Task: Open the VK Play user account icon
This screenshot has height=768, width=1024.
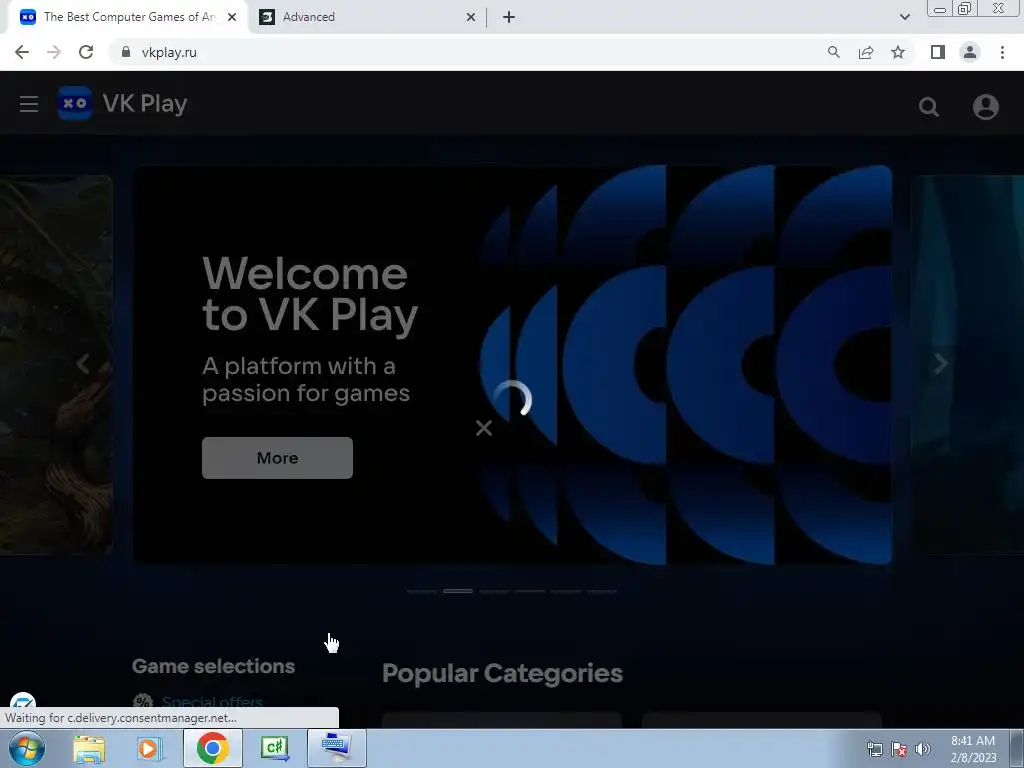Action: 985,106
